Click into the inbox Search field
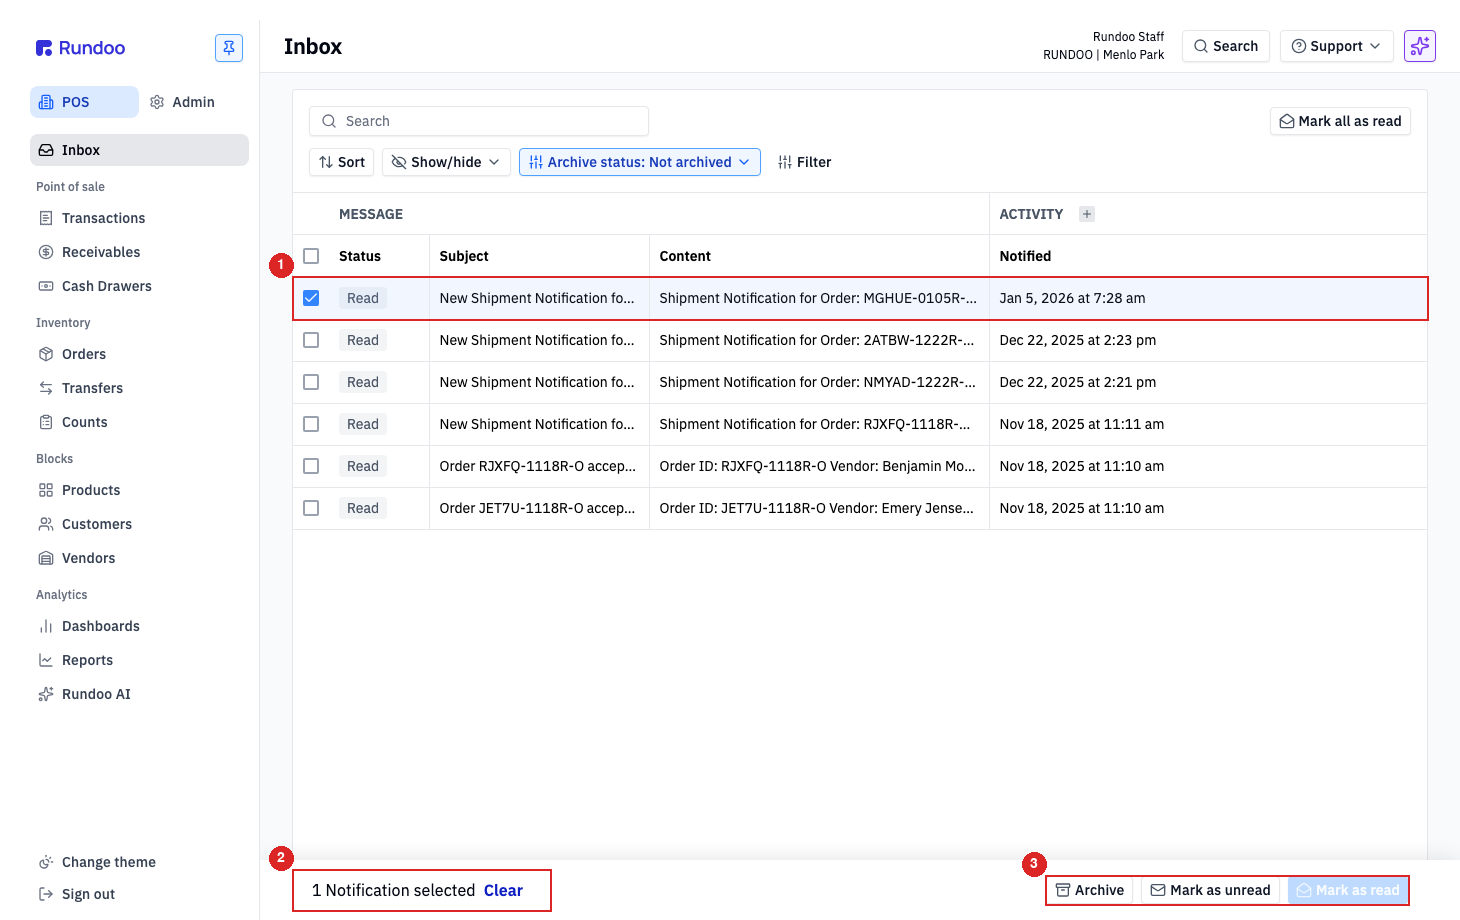 tap(479, 121)
